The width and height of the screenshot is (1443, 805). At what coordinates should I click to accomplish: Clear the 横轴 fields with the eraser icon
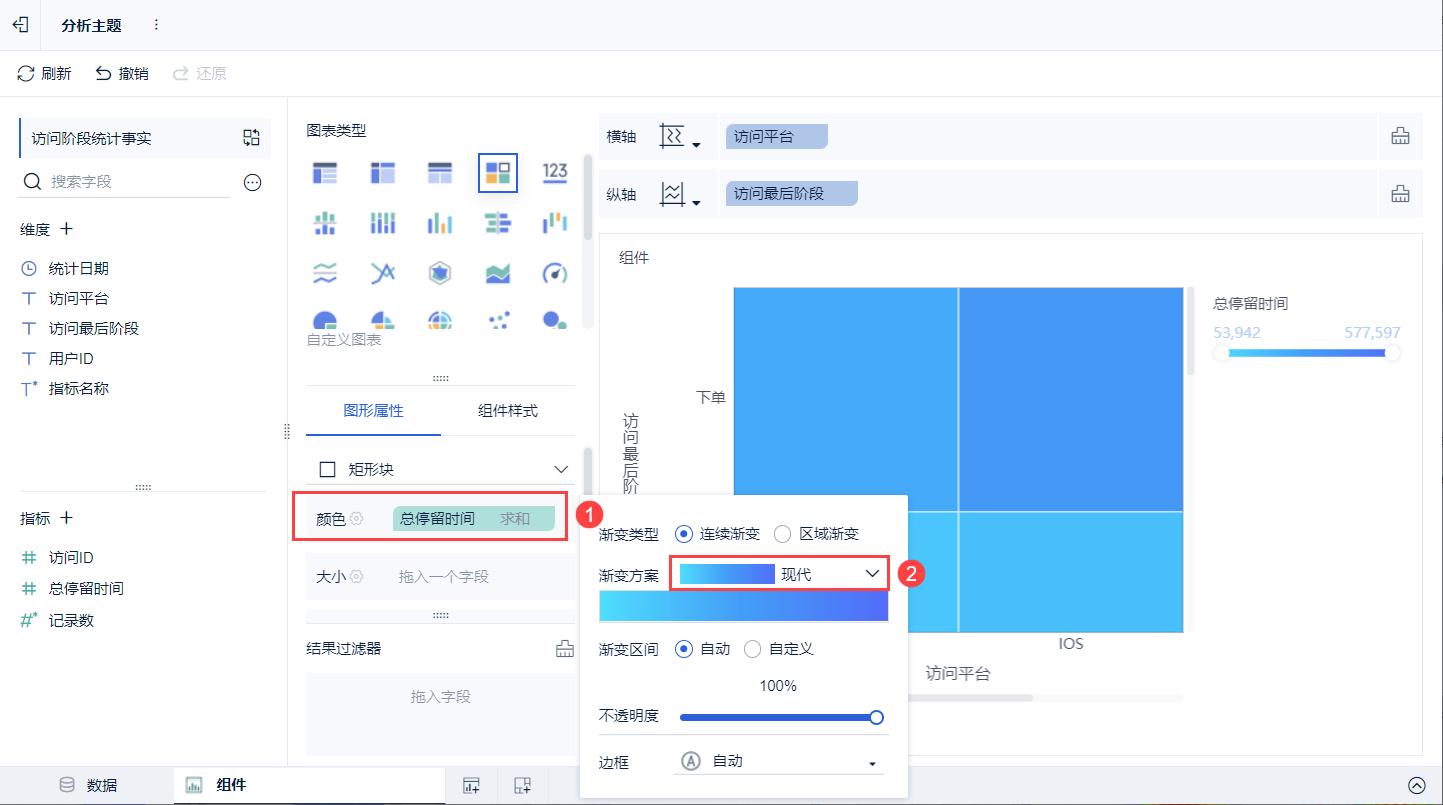tap(1400, 137)
